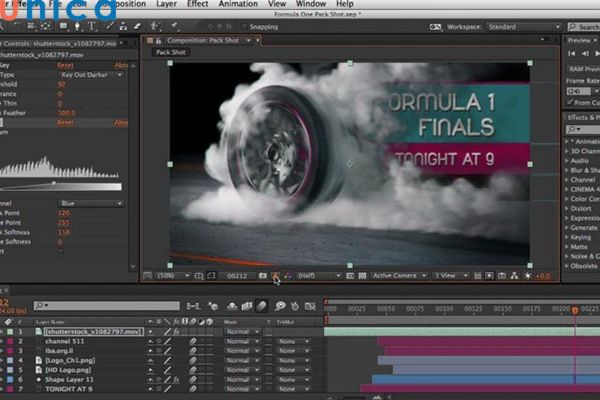The image size is (600, 400).
Task: Open the Key Out Darker type dropdown
Action: coord(91,75)
